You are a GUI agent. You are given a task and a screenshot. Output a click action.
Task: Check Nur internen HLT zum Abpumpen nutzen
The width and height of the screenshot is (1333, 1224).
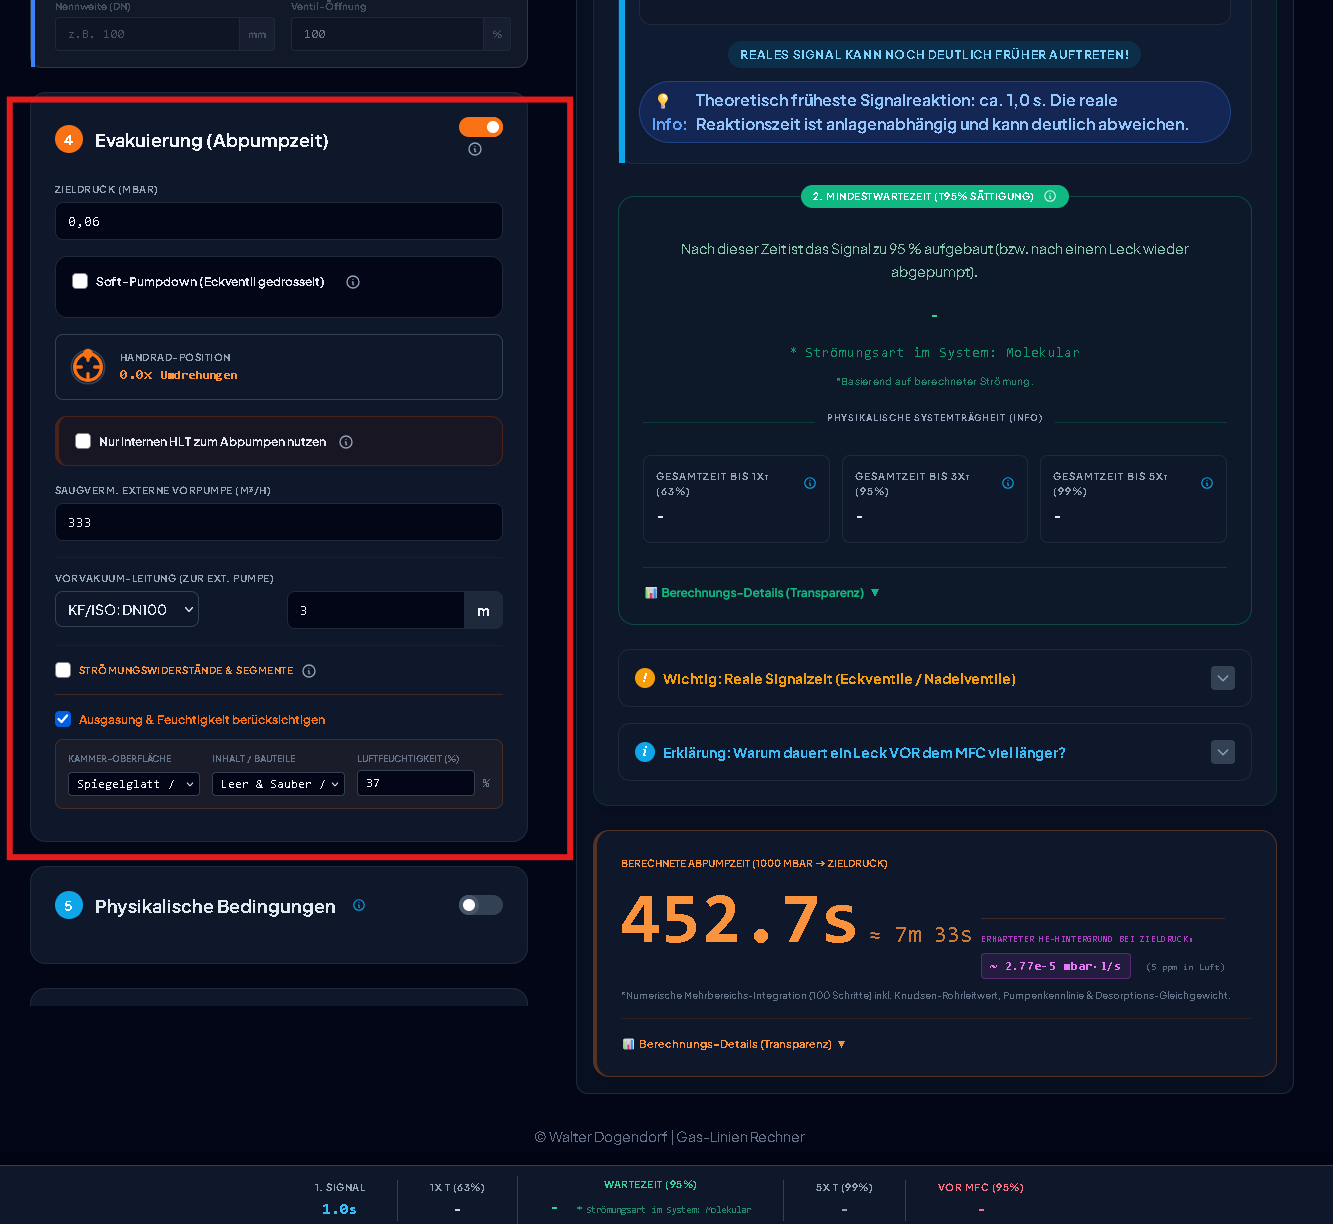tap(83, 441)
